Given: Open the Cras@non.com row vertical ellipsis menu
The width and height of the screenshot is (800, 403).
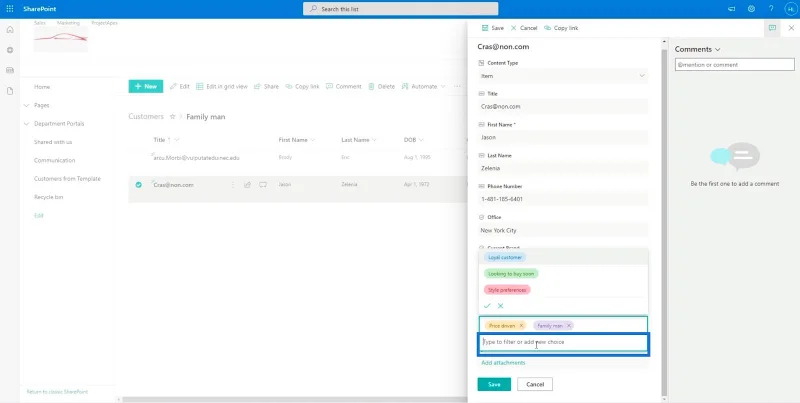Looking at the screenshot, I should point(233,185).
